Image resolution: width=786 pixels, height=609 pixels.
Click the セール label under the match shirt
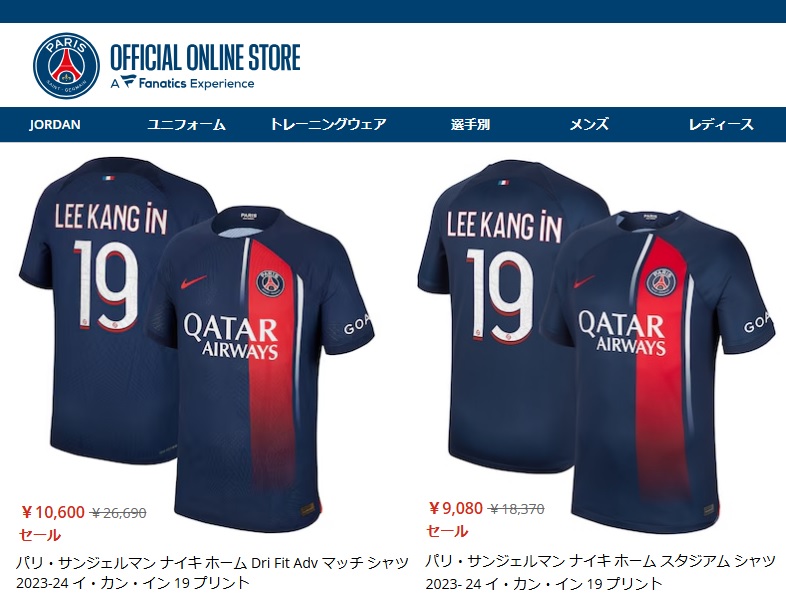pyautogui.click(x=40, y=535)
